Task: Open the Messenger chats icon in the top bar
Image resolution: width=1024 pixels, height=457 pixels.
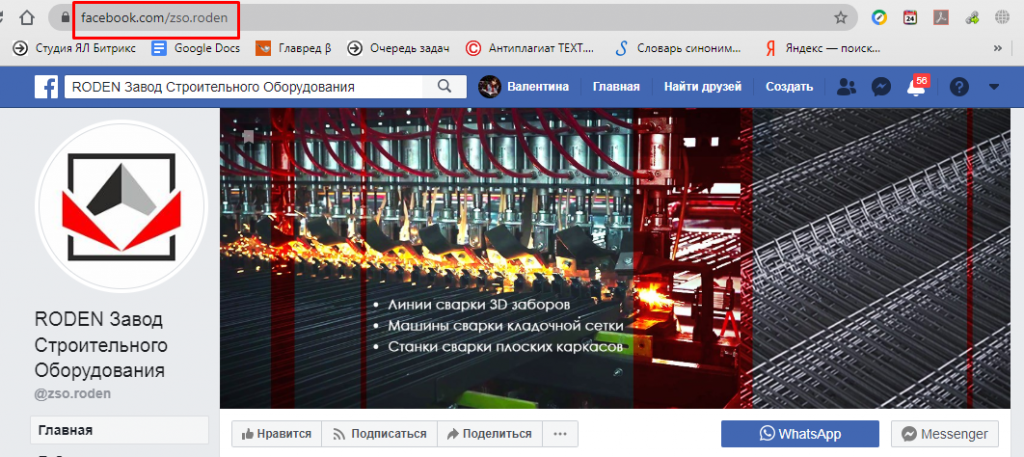Action: coord(881,87)
